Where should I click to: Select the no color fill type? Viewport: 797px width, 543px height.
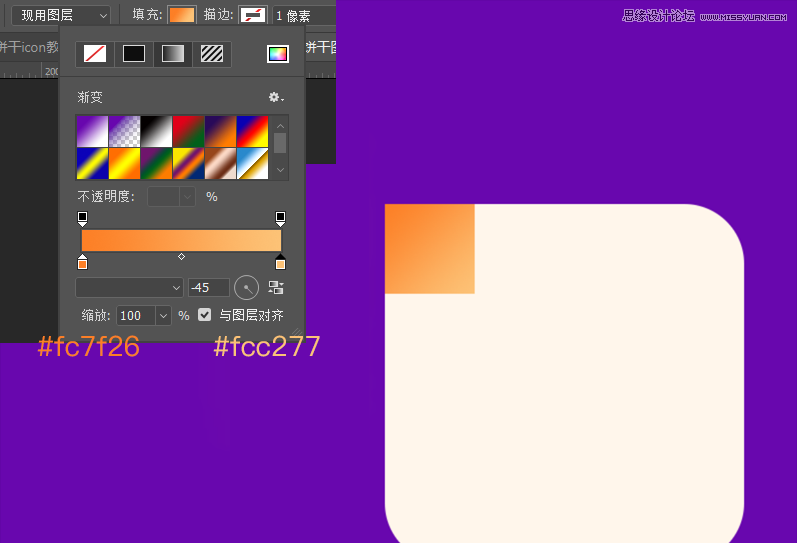(x=95, y=54)
